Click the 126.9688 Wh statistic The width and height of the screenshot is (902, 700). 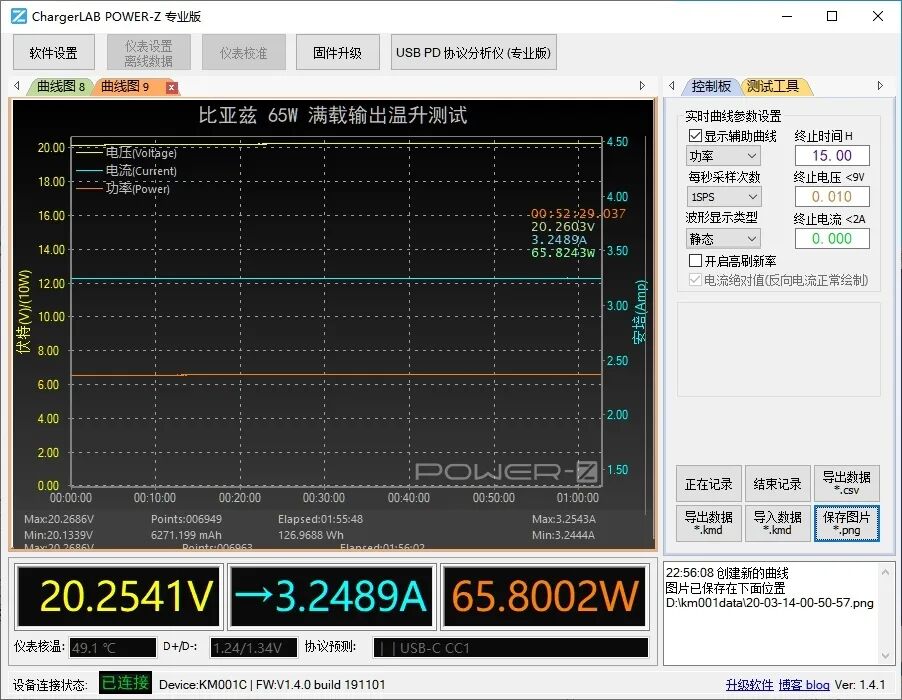(311, 535)
